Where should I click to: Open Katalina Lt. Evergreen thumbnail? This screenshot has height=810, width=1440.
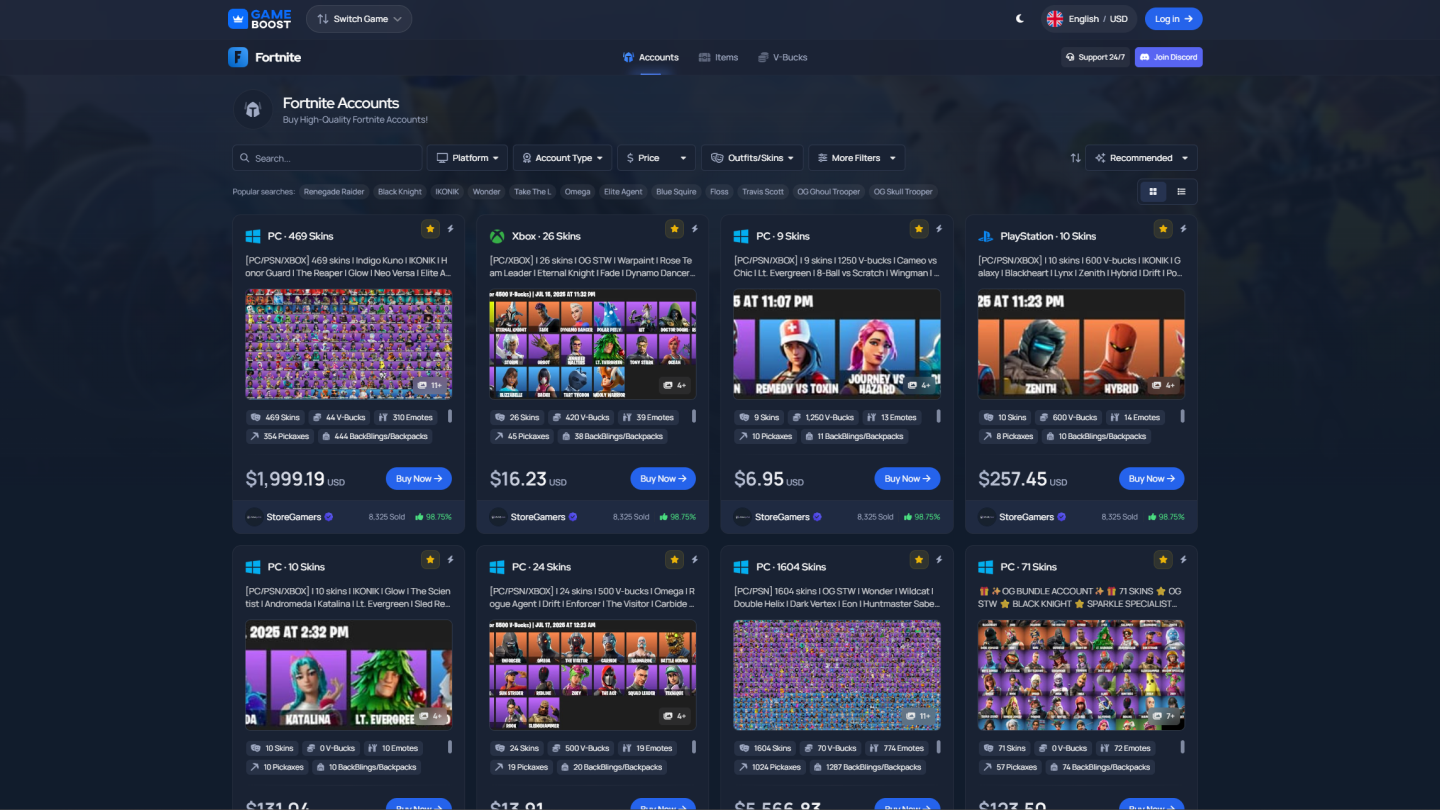click(x=349, y=675)
